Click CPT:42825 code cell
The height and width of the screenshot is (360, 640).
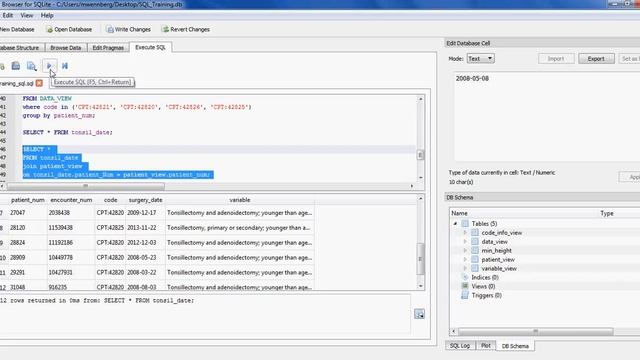click(x=110, y=228)
